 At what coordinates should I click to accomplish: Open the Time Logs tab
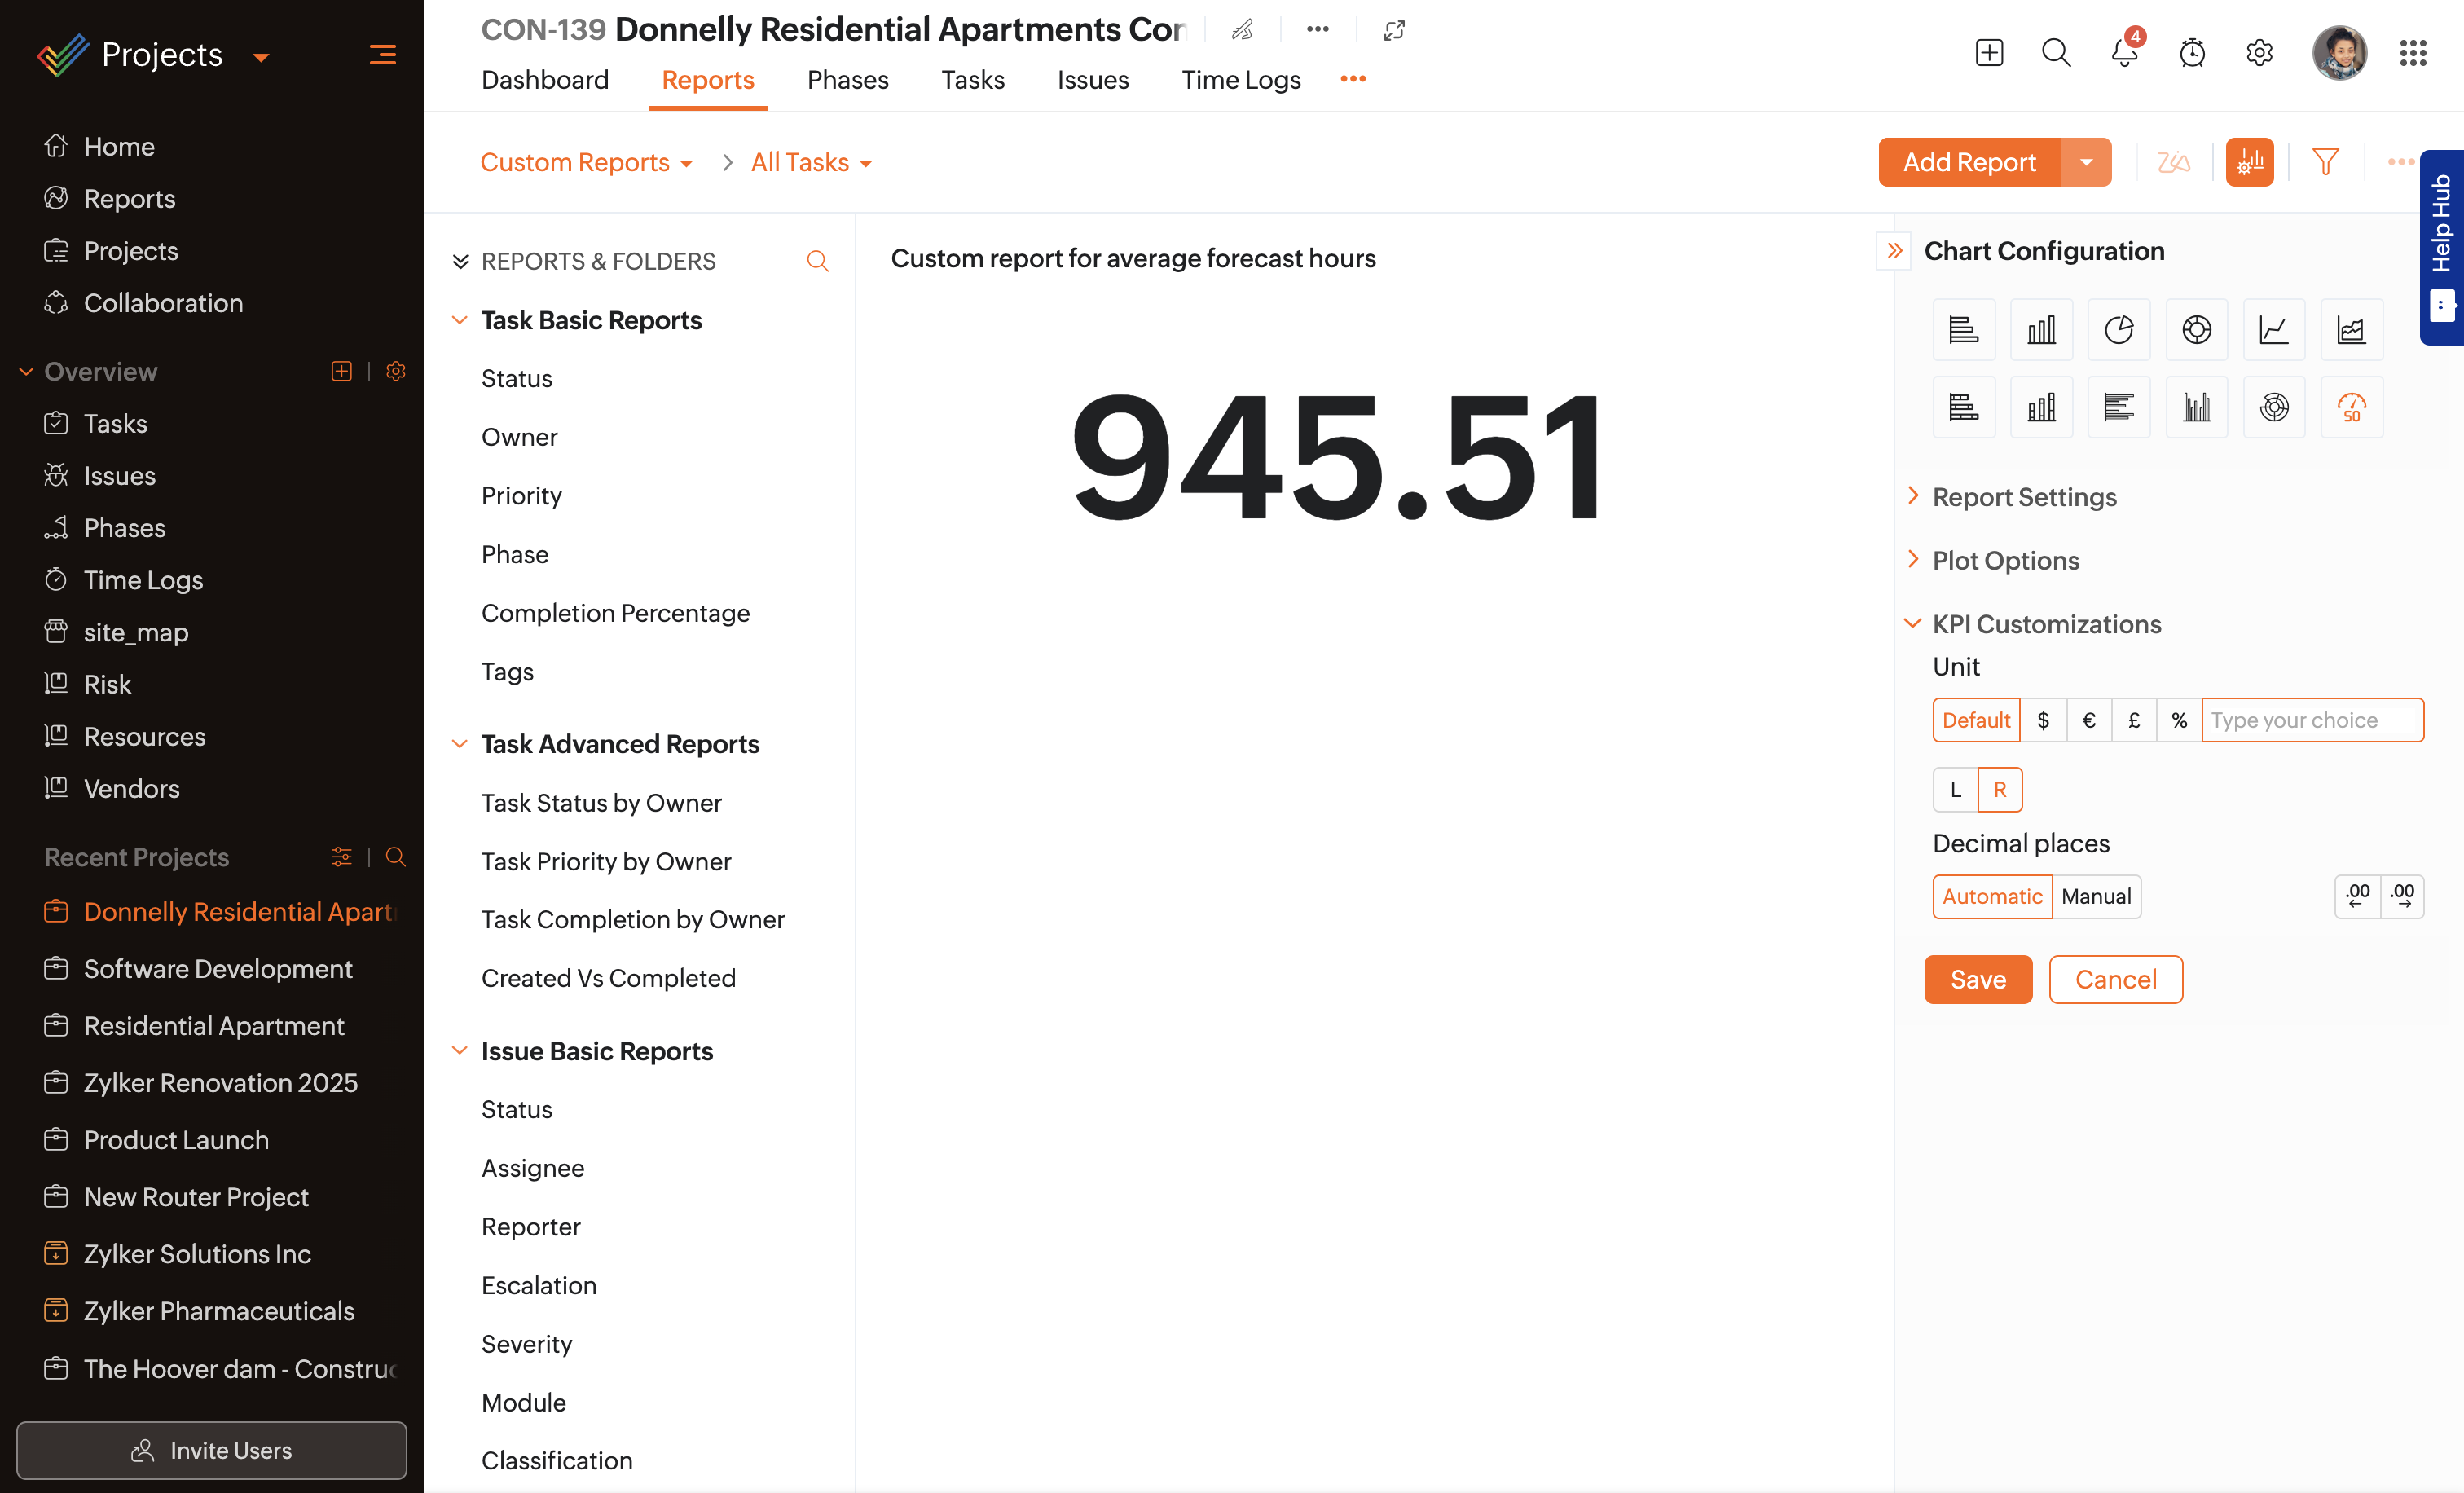[1240, 80]
